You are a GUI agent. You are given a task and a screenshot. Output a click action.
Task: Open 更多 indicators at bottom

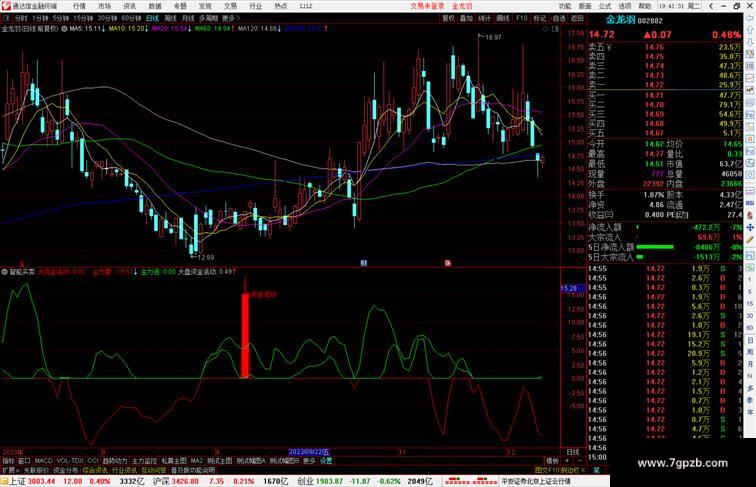coord(309,461)
